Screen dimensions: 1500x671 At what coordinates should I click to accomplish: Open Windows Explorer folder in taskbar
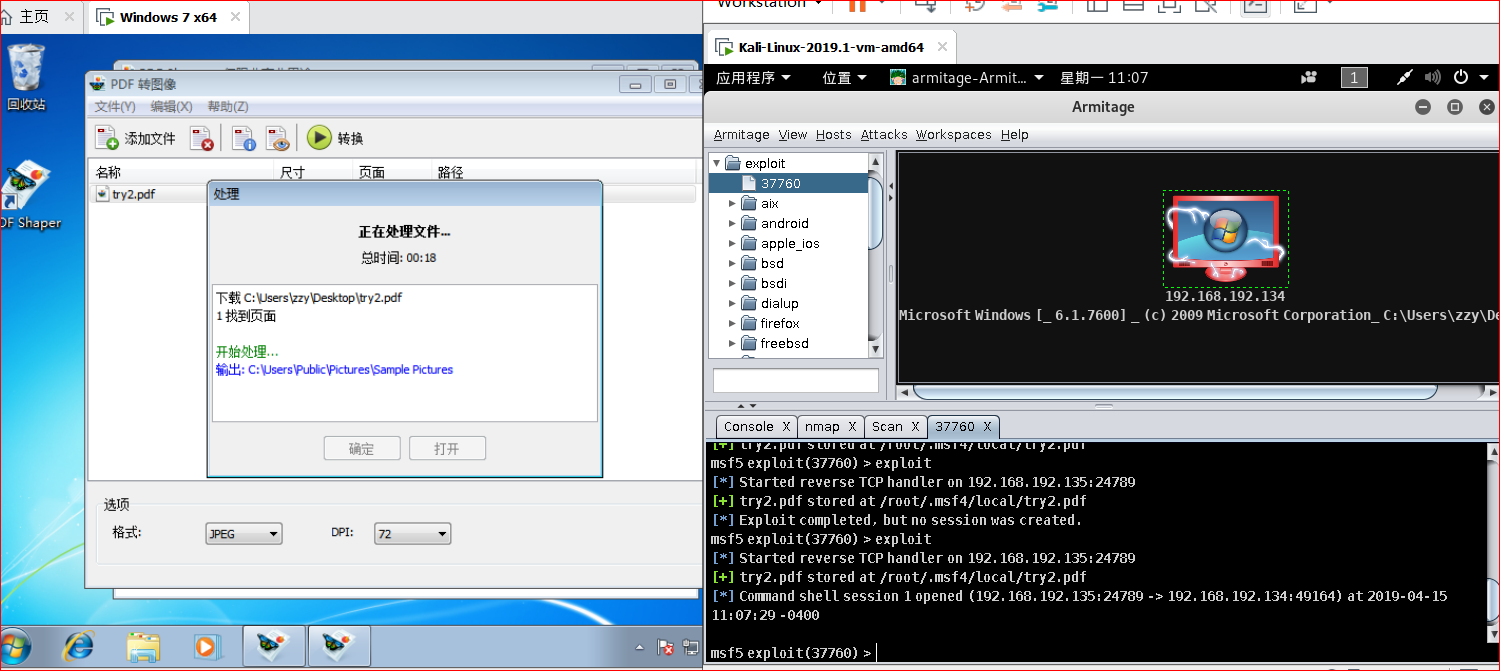point(143,647)
